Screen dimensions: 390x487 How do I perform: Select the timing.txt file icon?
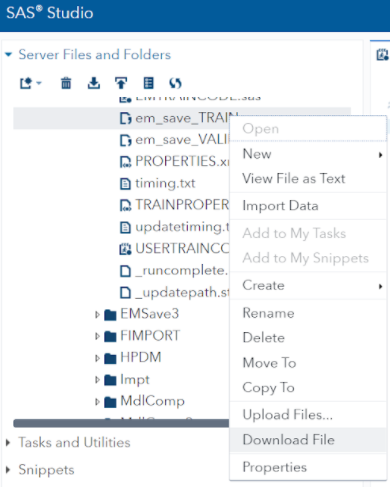pyautogui.click(x=125, y=184)
